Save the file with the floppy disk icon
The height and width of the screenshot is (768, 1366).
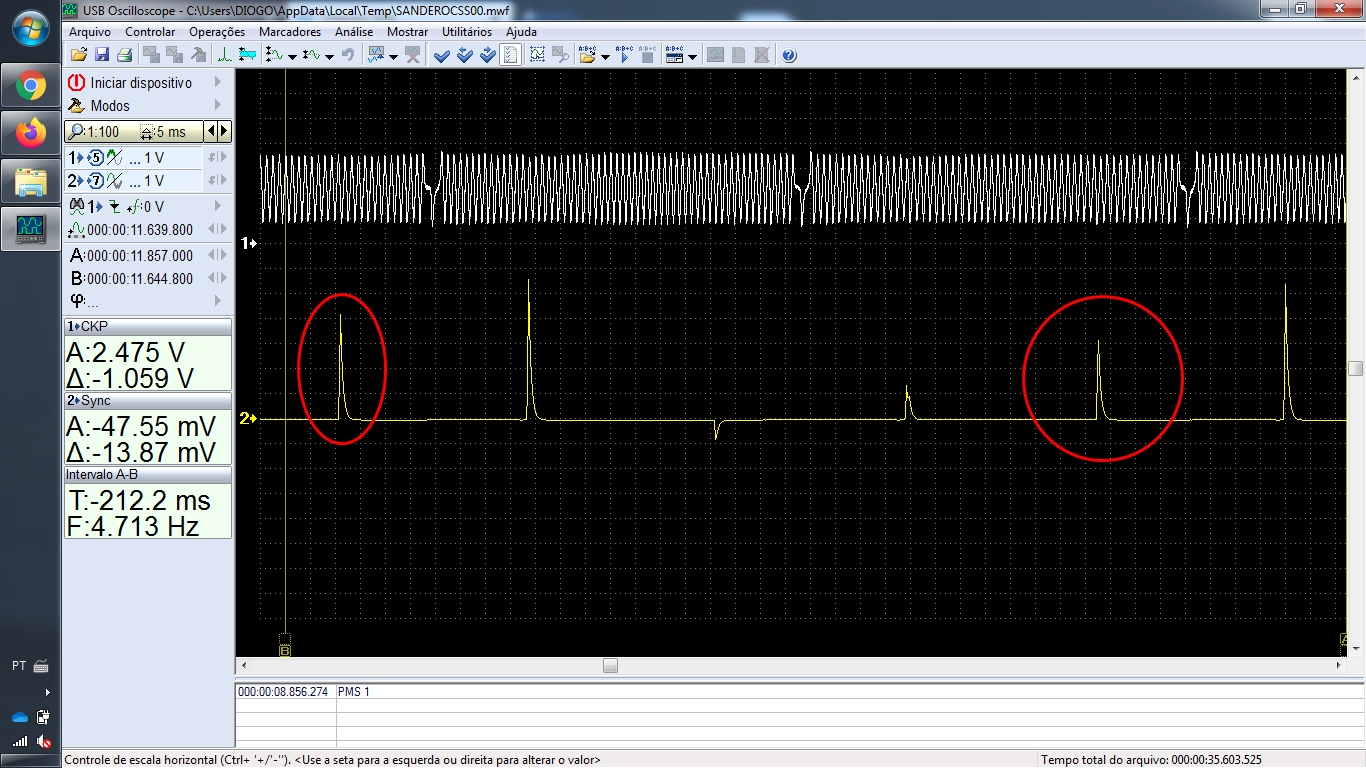(x=101, y=55)
